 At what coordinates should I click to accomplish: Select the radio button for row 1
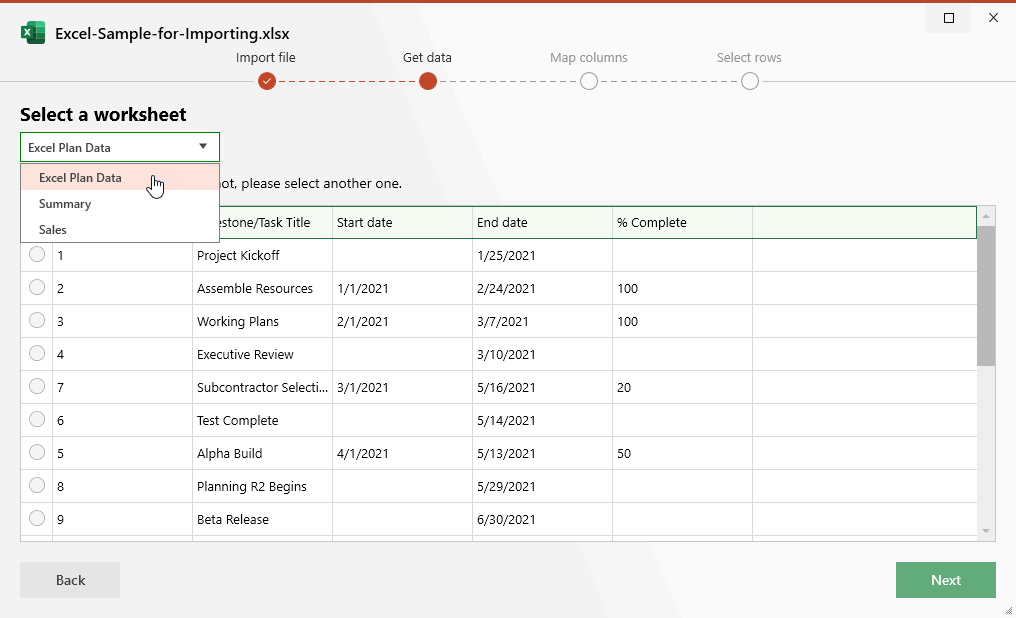[x=37, y=254]
